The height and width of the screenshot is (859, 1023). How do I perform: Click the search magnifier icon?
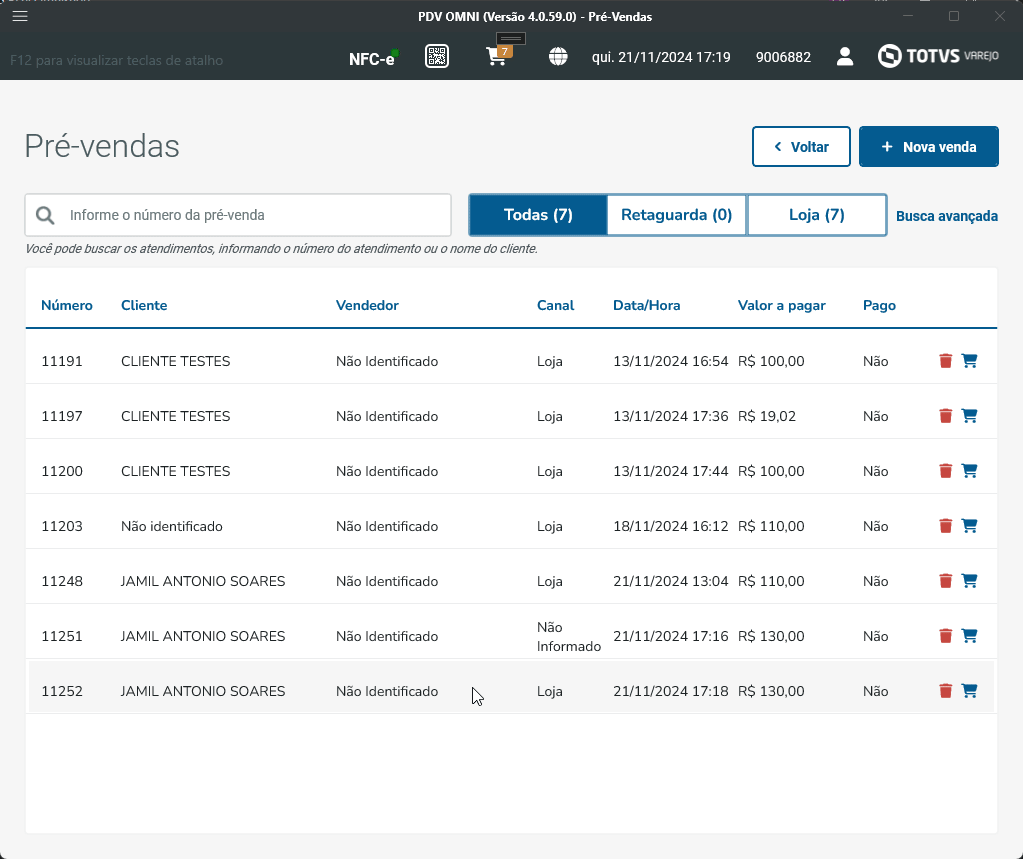click(x=45, y=215)
